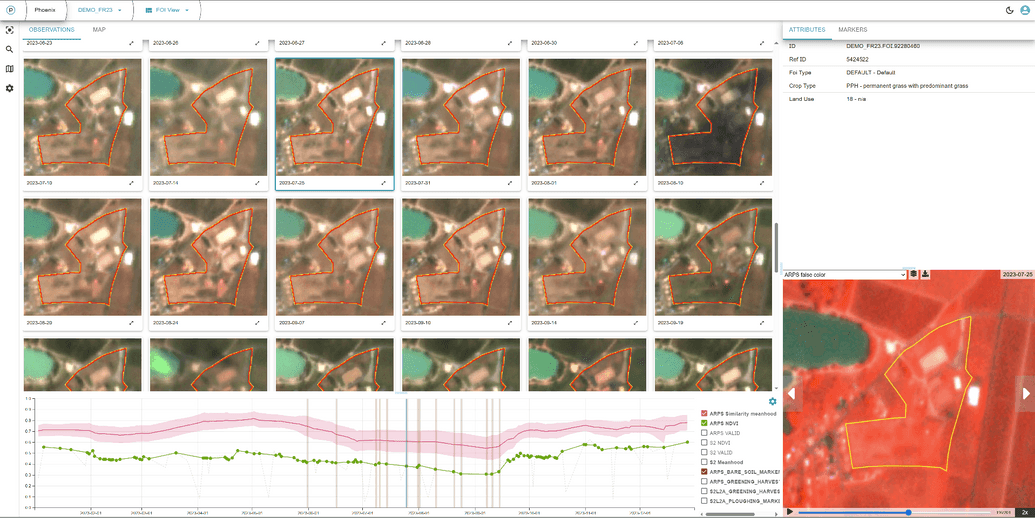Uncheck ARPS NDVI series checkbox
Image resolution: width=1035 pixels, height=518 pixels.
click(705, 423)
